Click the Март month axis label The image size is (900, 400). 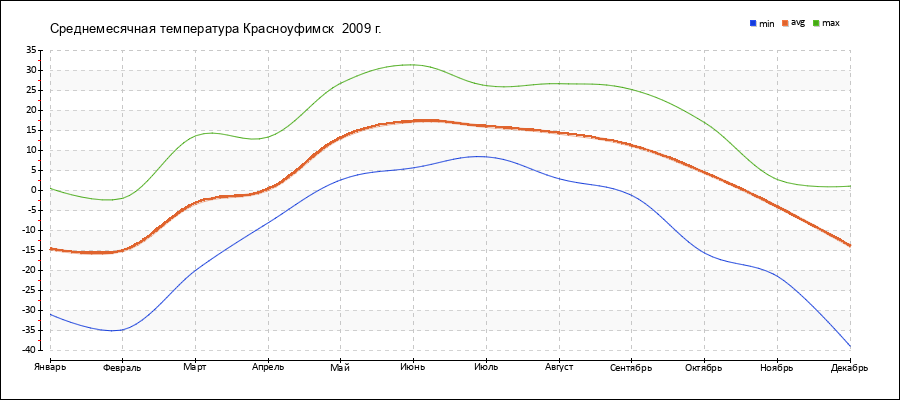(195, 367)
